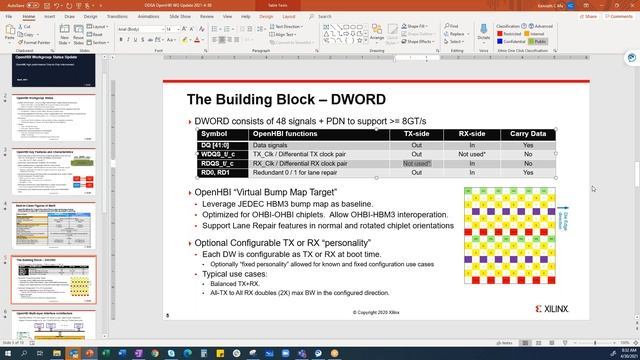The width and height of the screenshot is (640, 360).
Task: Click the Find command
Action: coord(451,26)
